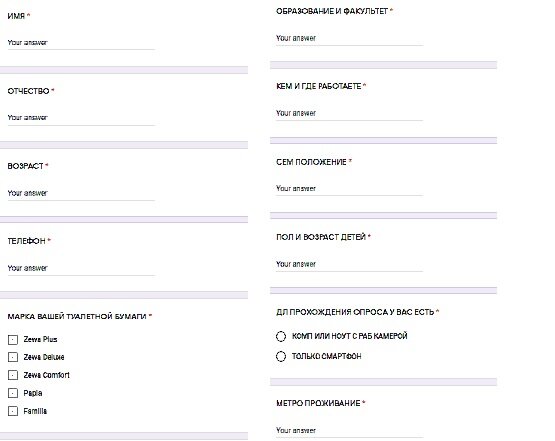
Task: Focus the ОТЧЕСТВО answer field
Action: coord(81,118)
